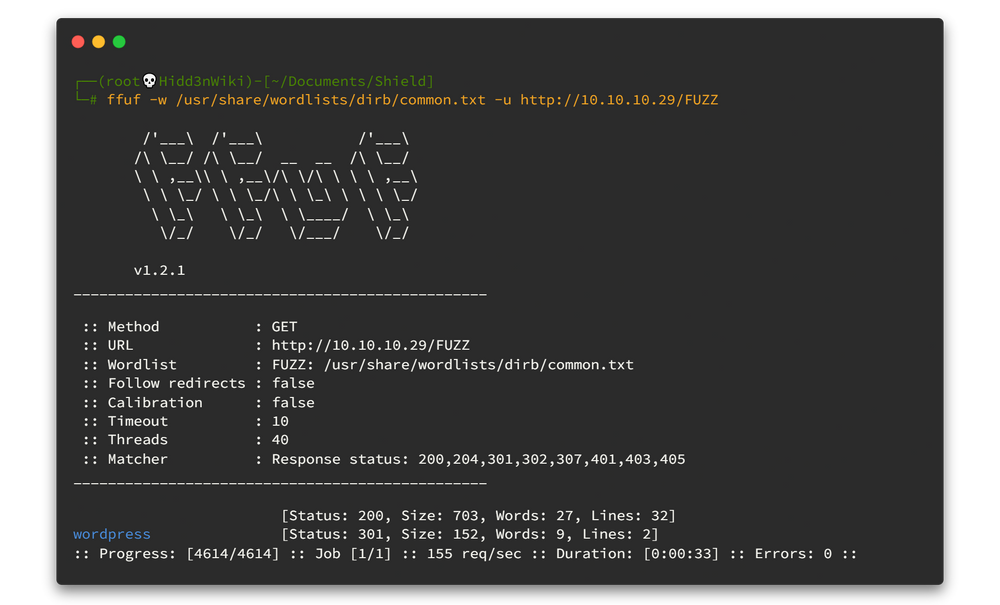Click the 155 req/sec rate text
The width and height of the screenshot is (1000, 605).
click(x=474, y=553)
